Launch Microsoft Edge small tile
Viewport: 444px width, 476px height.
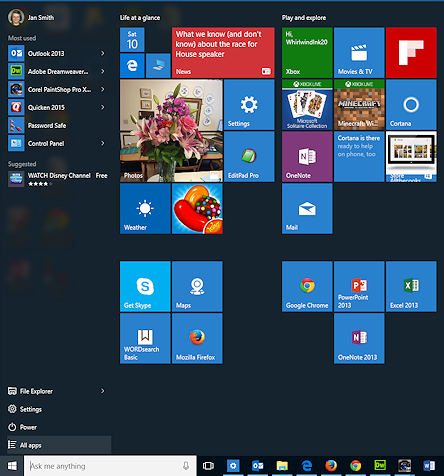(x=132, y=66)
